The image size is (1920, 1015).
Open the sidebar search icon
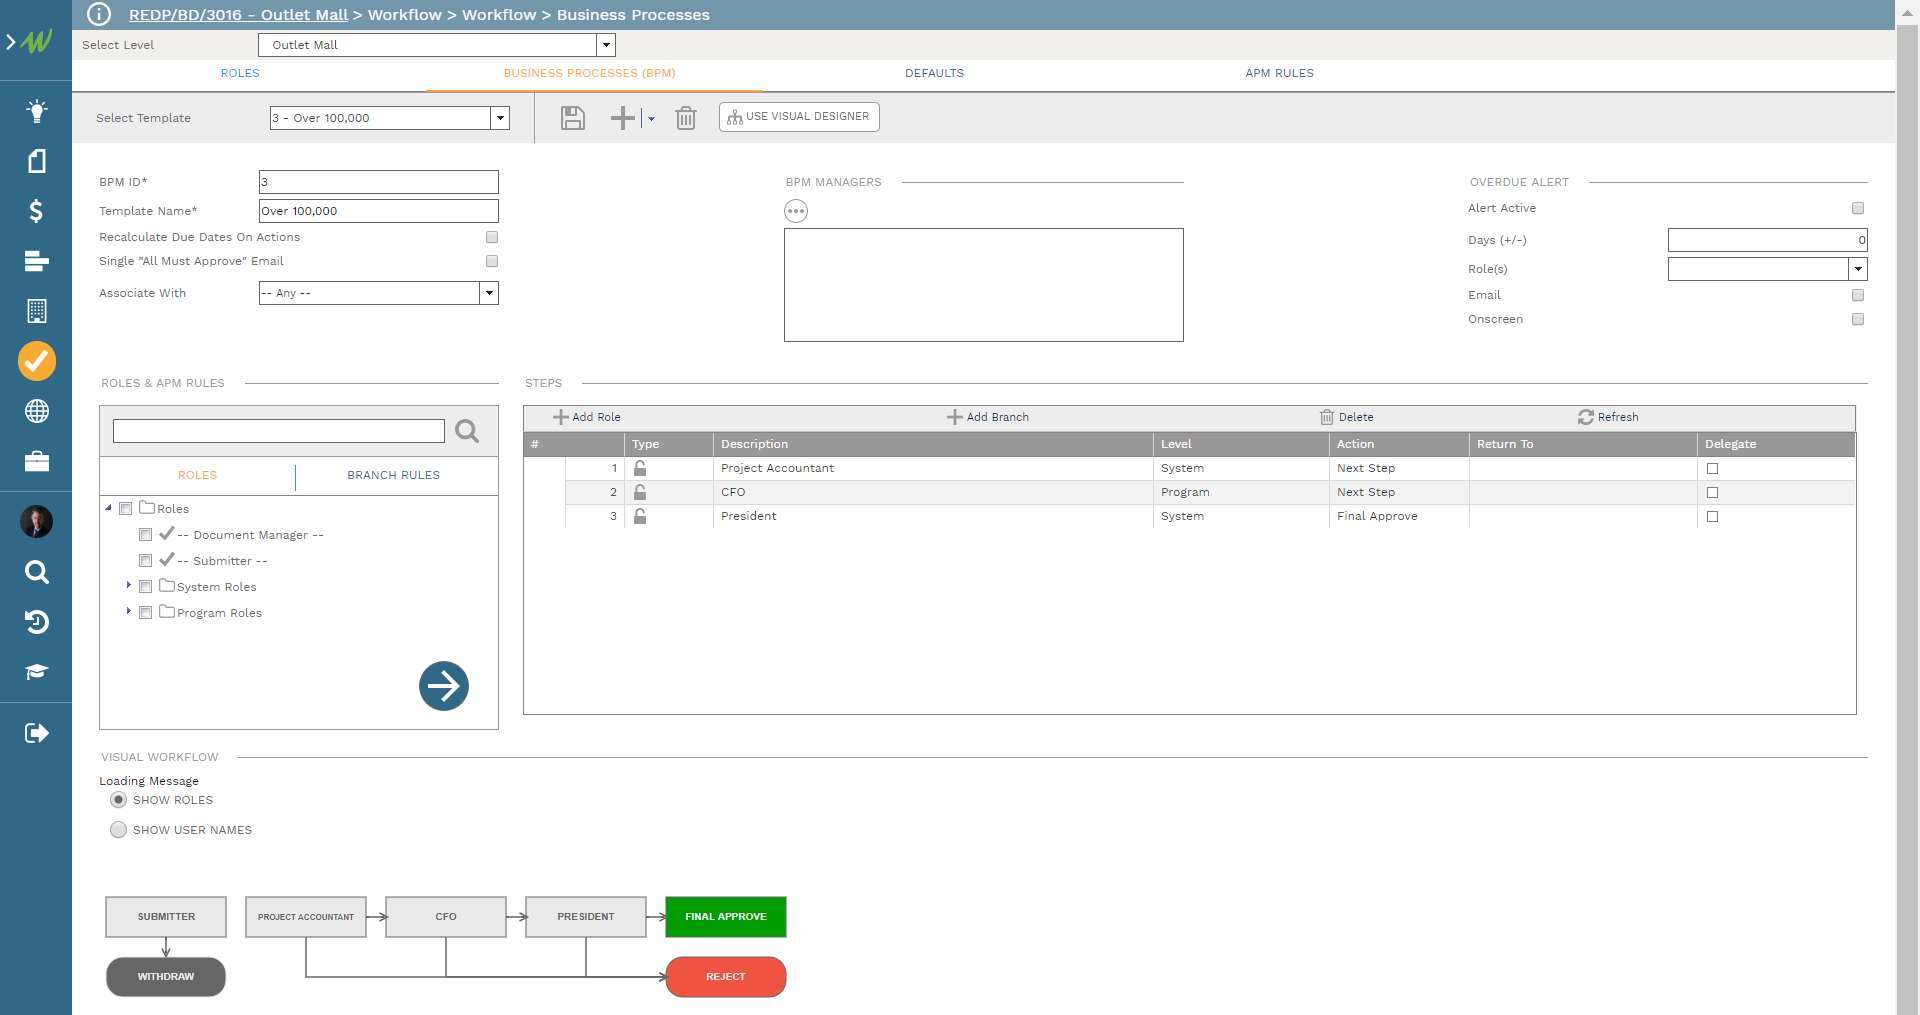coord(36,572)
